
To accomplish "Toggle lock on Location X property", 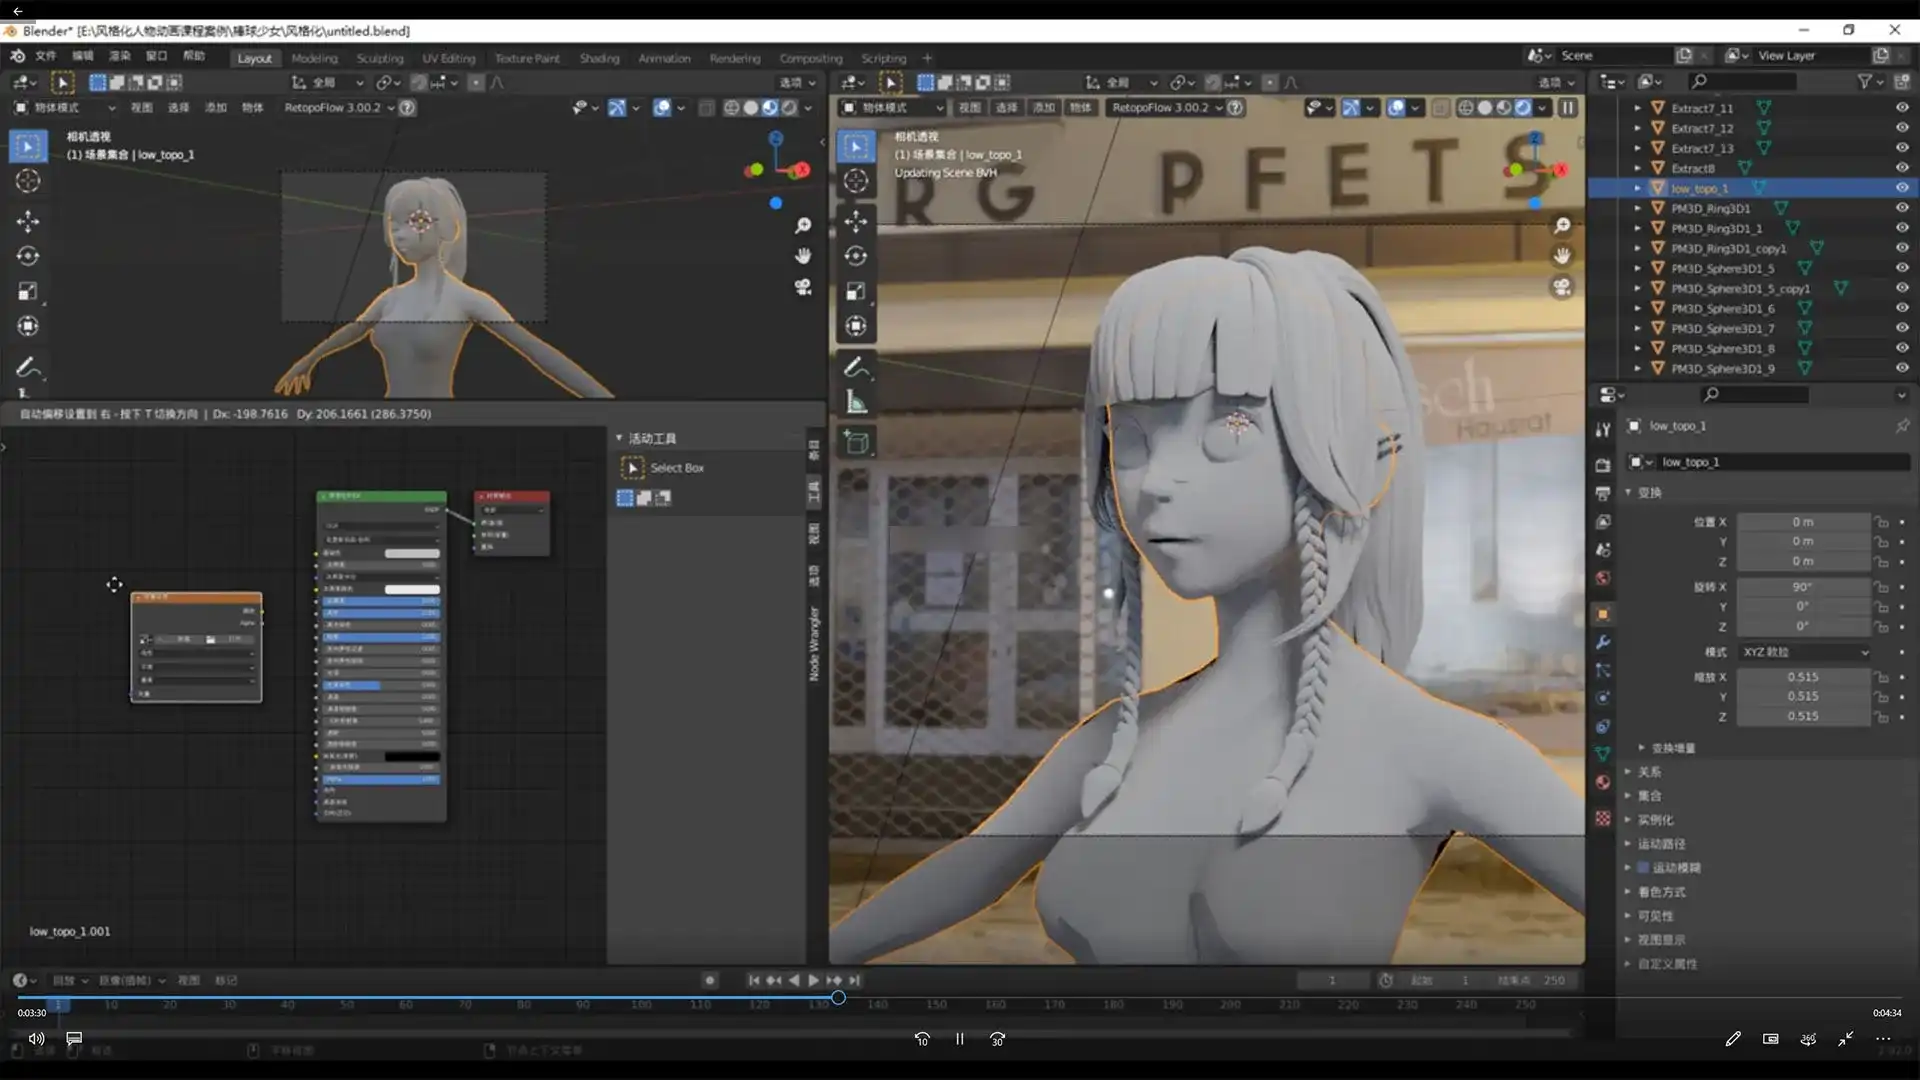I will (x=1881, y=522).
